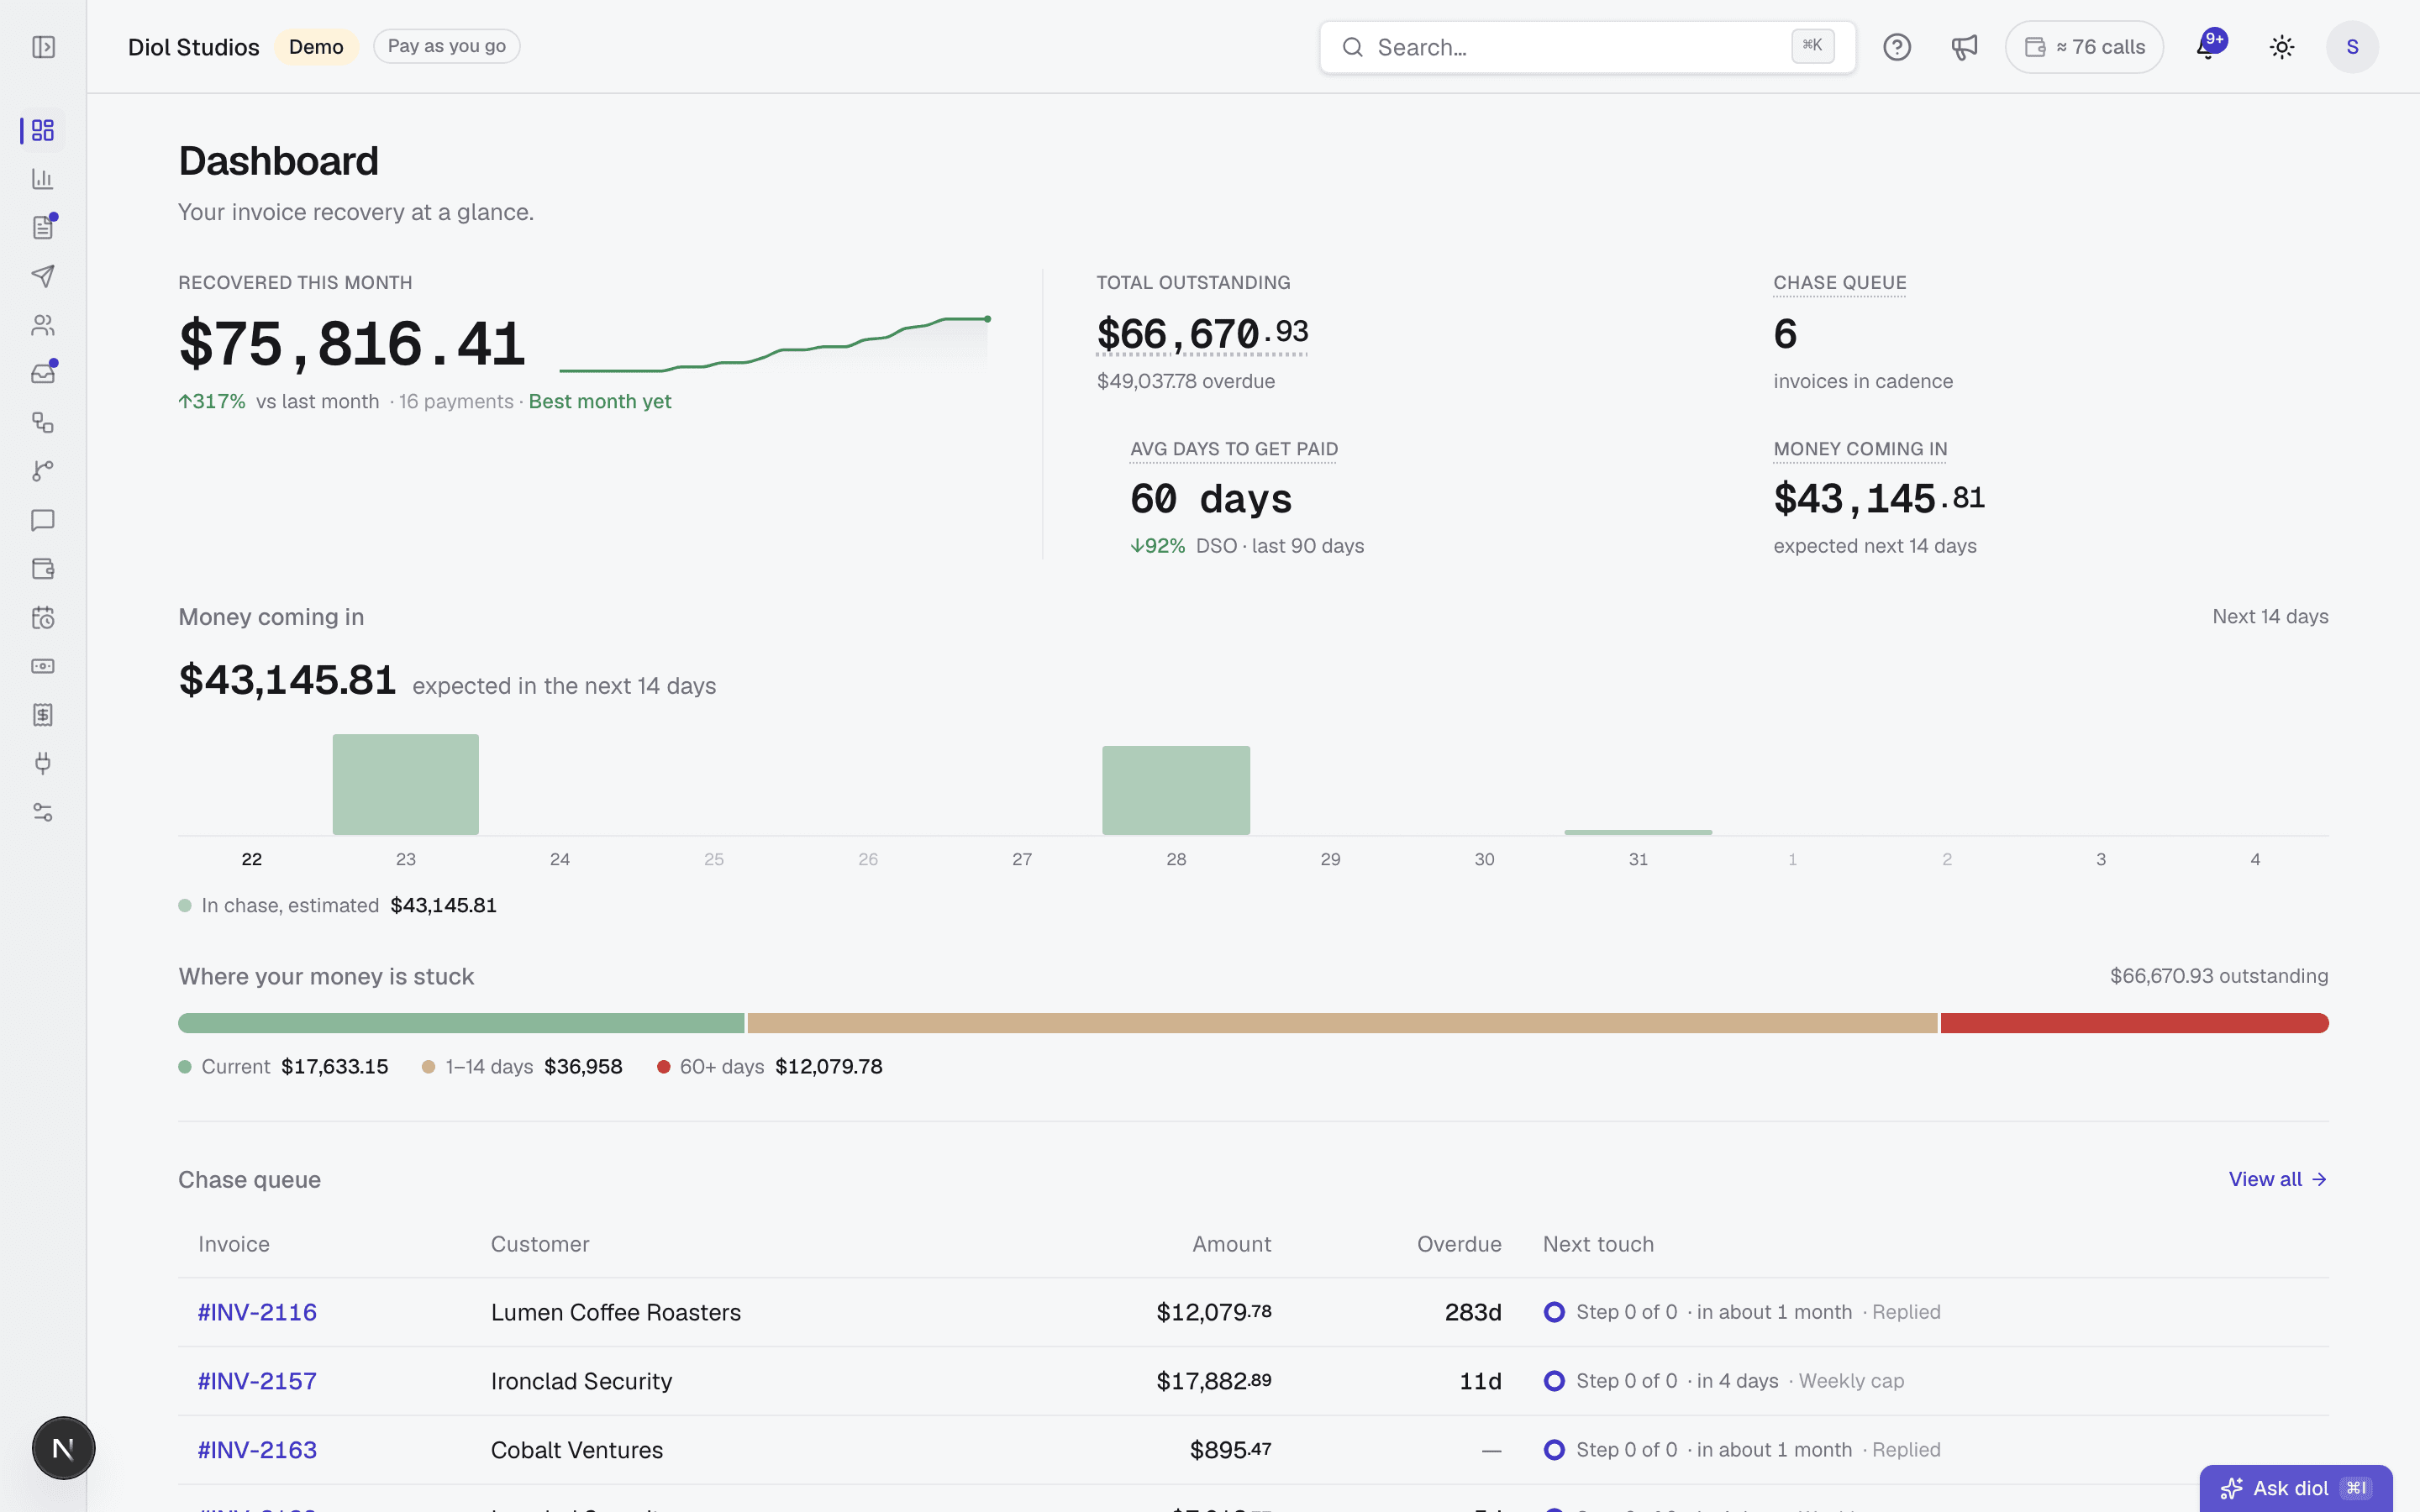Open invoice #INV-2163
2420x1512 pixels.
[257, 1450]
